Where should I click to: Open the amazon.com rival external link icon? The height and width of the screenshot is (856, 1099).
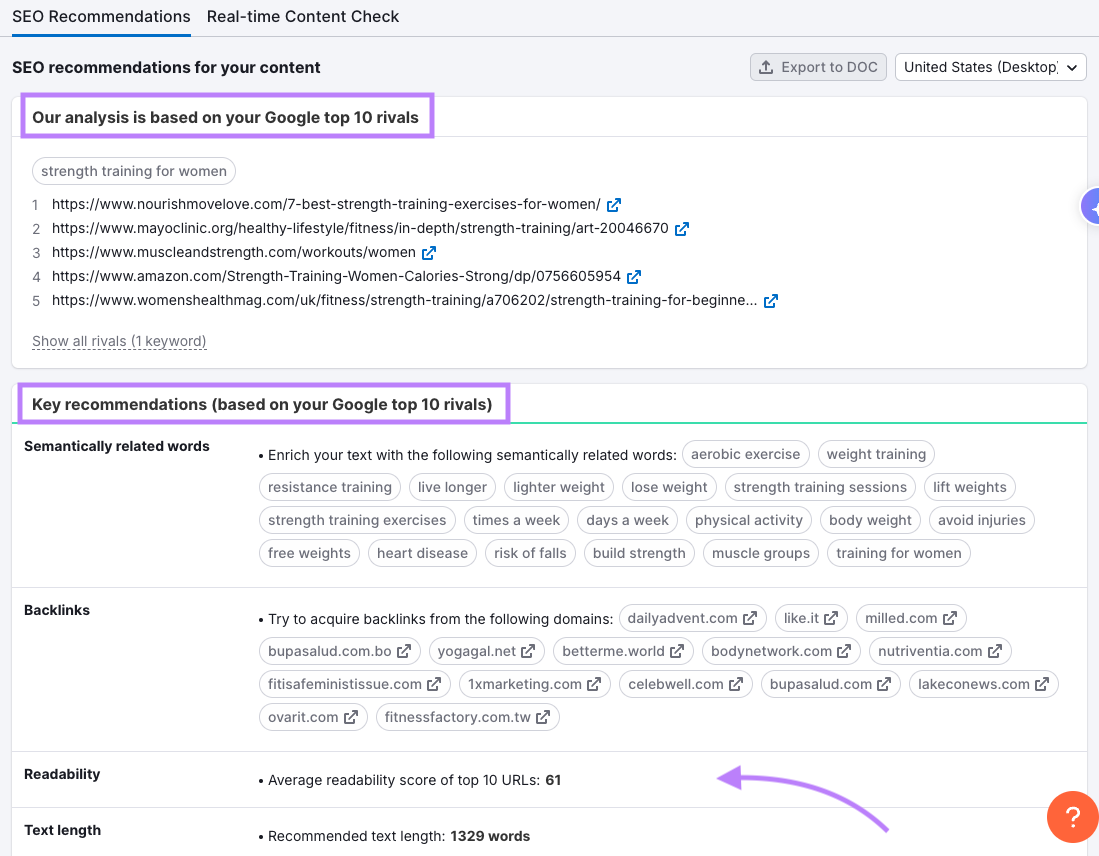coord(633,276)
